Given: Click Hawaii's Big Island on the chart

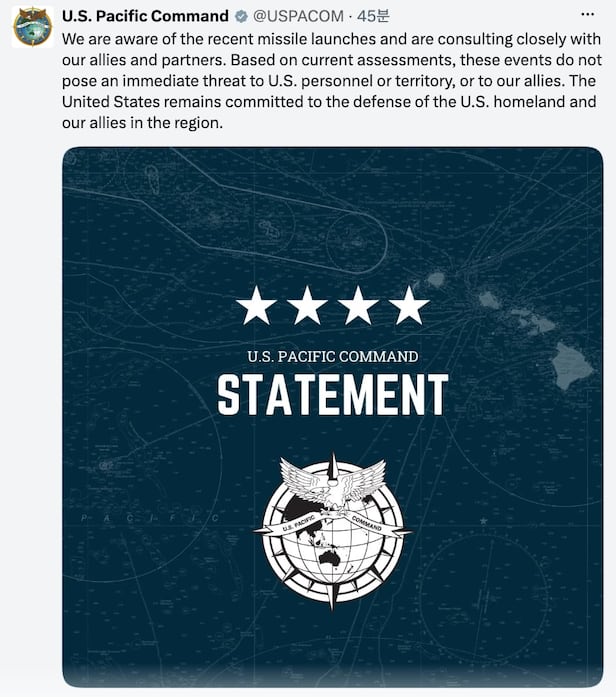Looking at the screenshot, I should [x=572, y=365].
